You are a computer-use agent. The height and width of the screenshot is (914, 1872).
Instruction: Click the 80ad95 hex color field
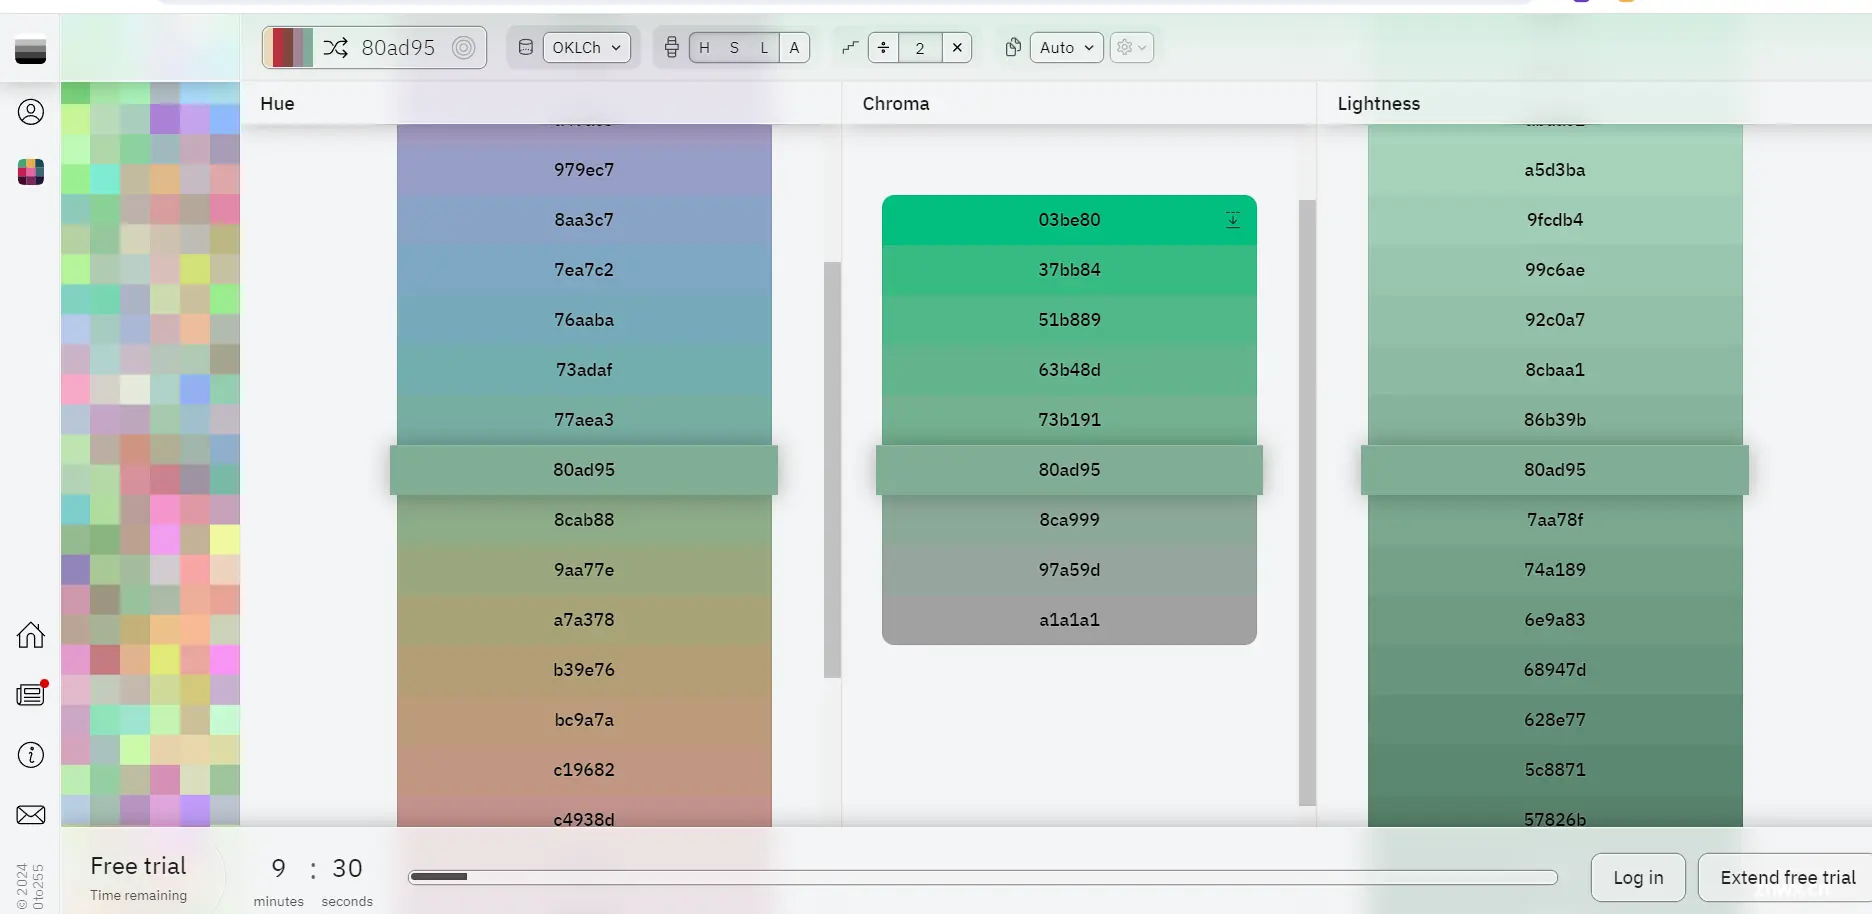click(398, 47)
